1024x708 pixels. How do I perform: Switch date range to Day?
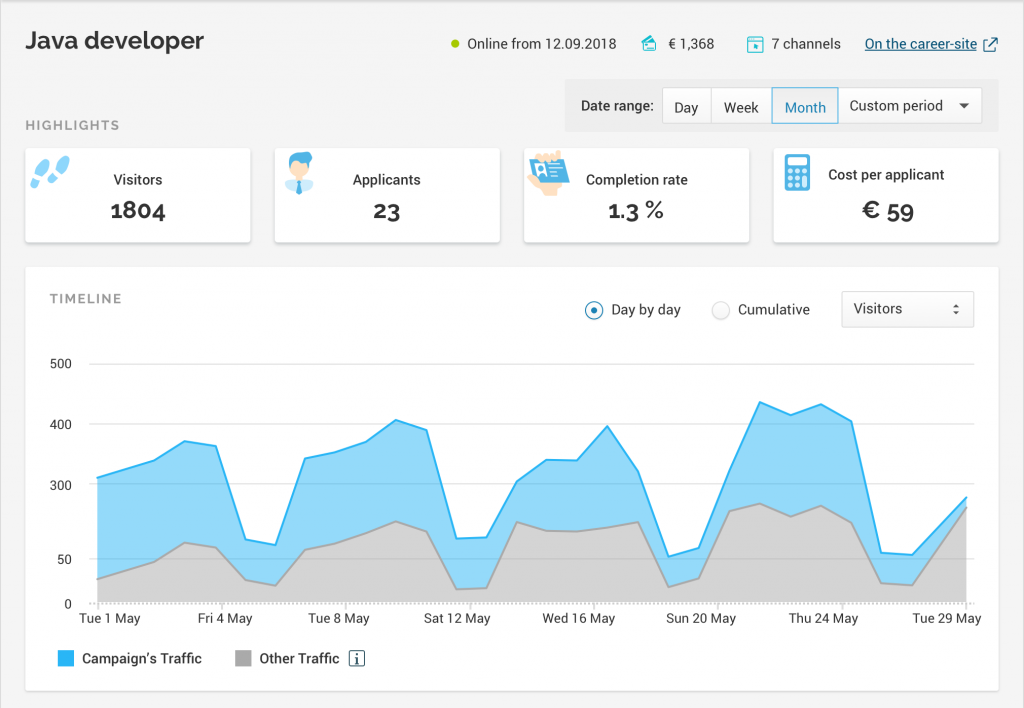[x=686, y=106]
